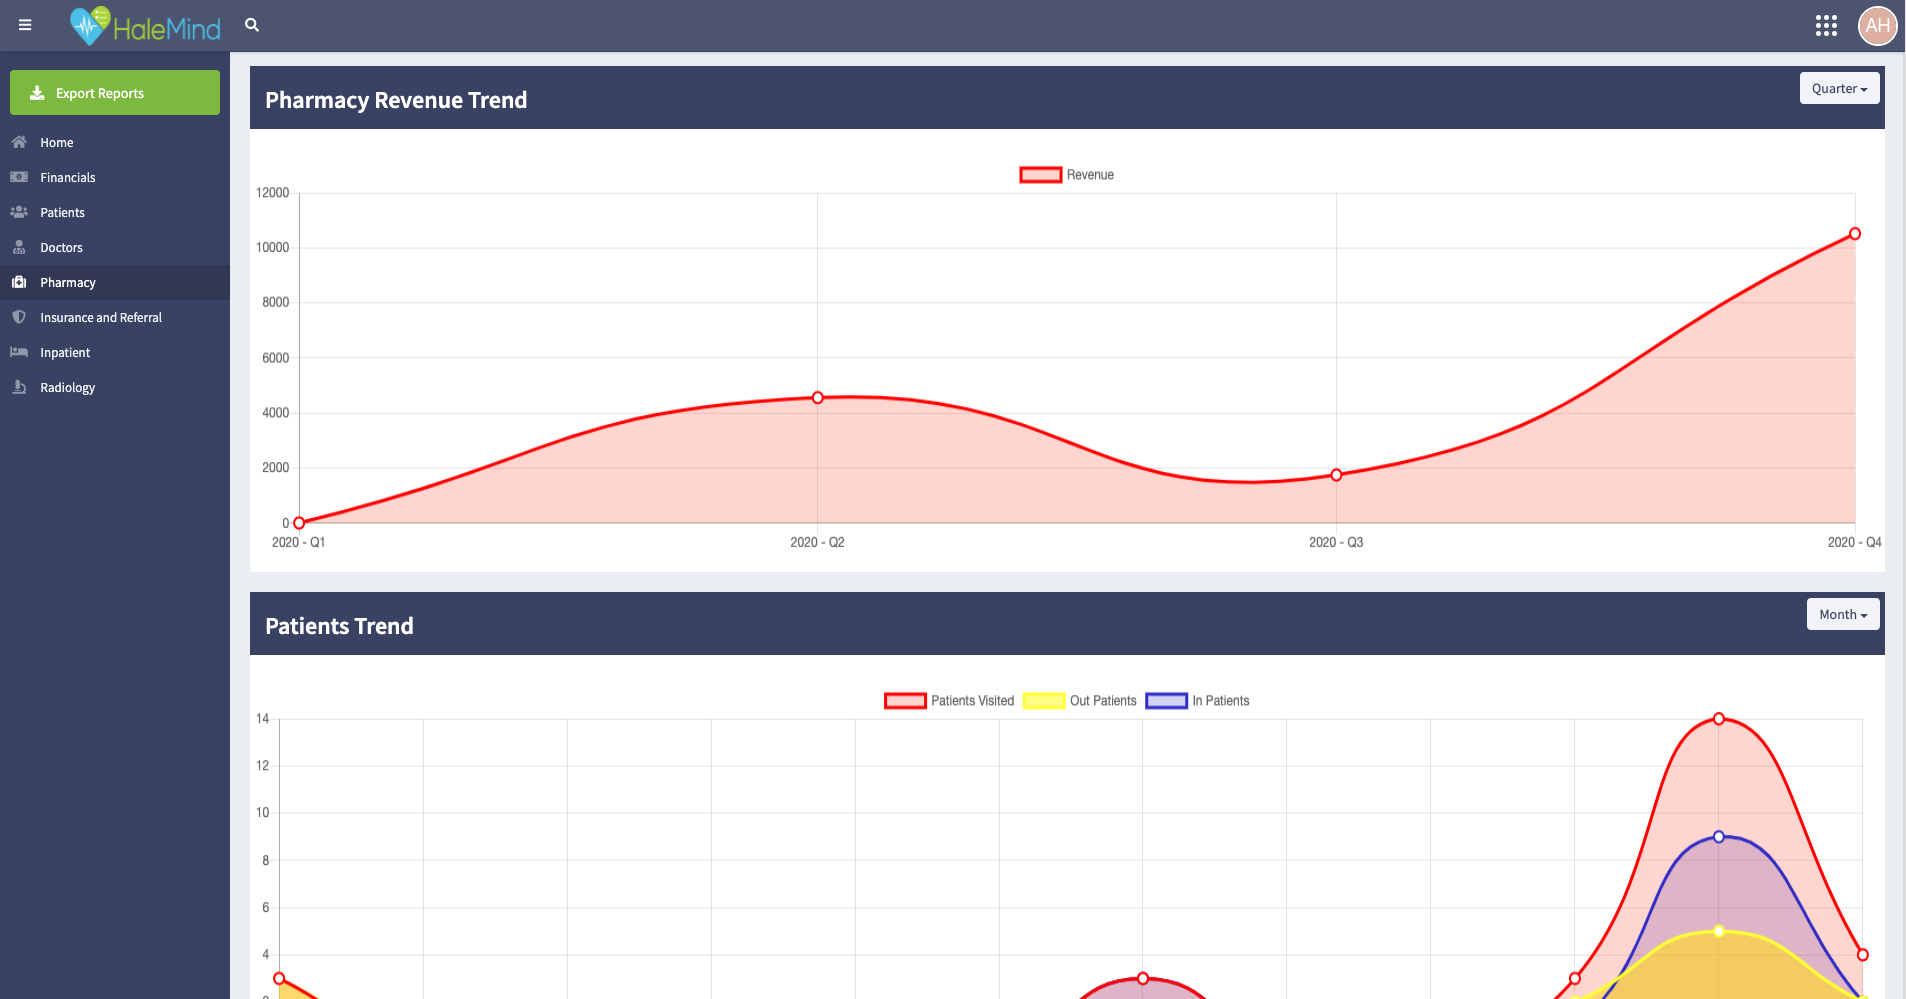Toggle the Revenue legend swatch
This screenshot has width=1906, height=999.
(x=1040, y=175)
